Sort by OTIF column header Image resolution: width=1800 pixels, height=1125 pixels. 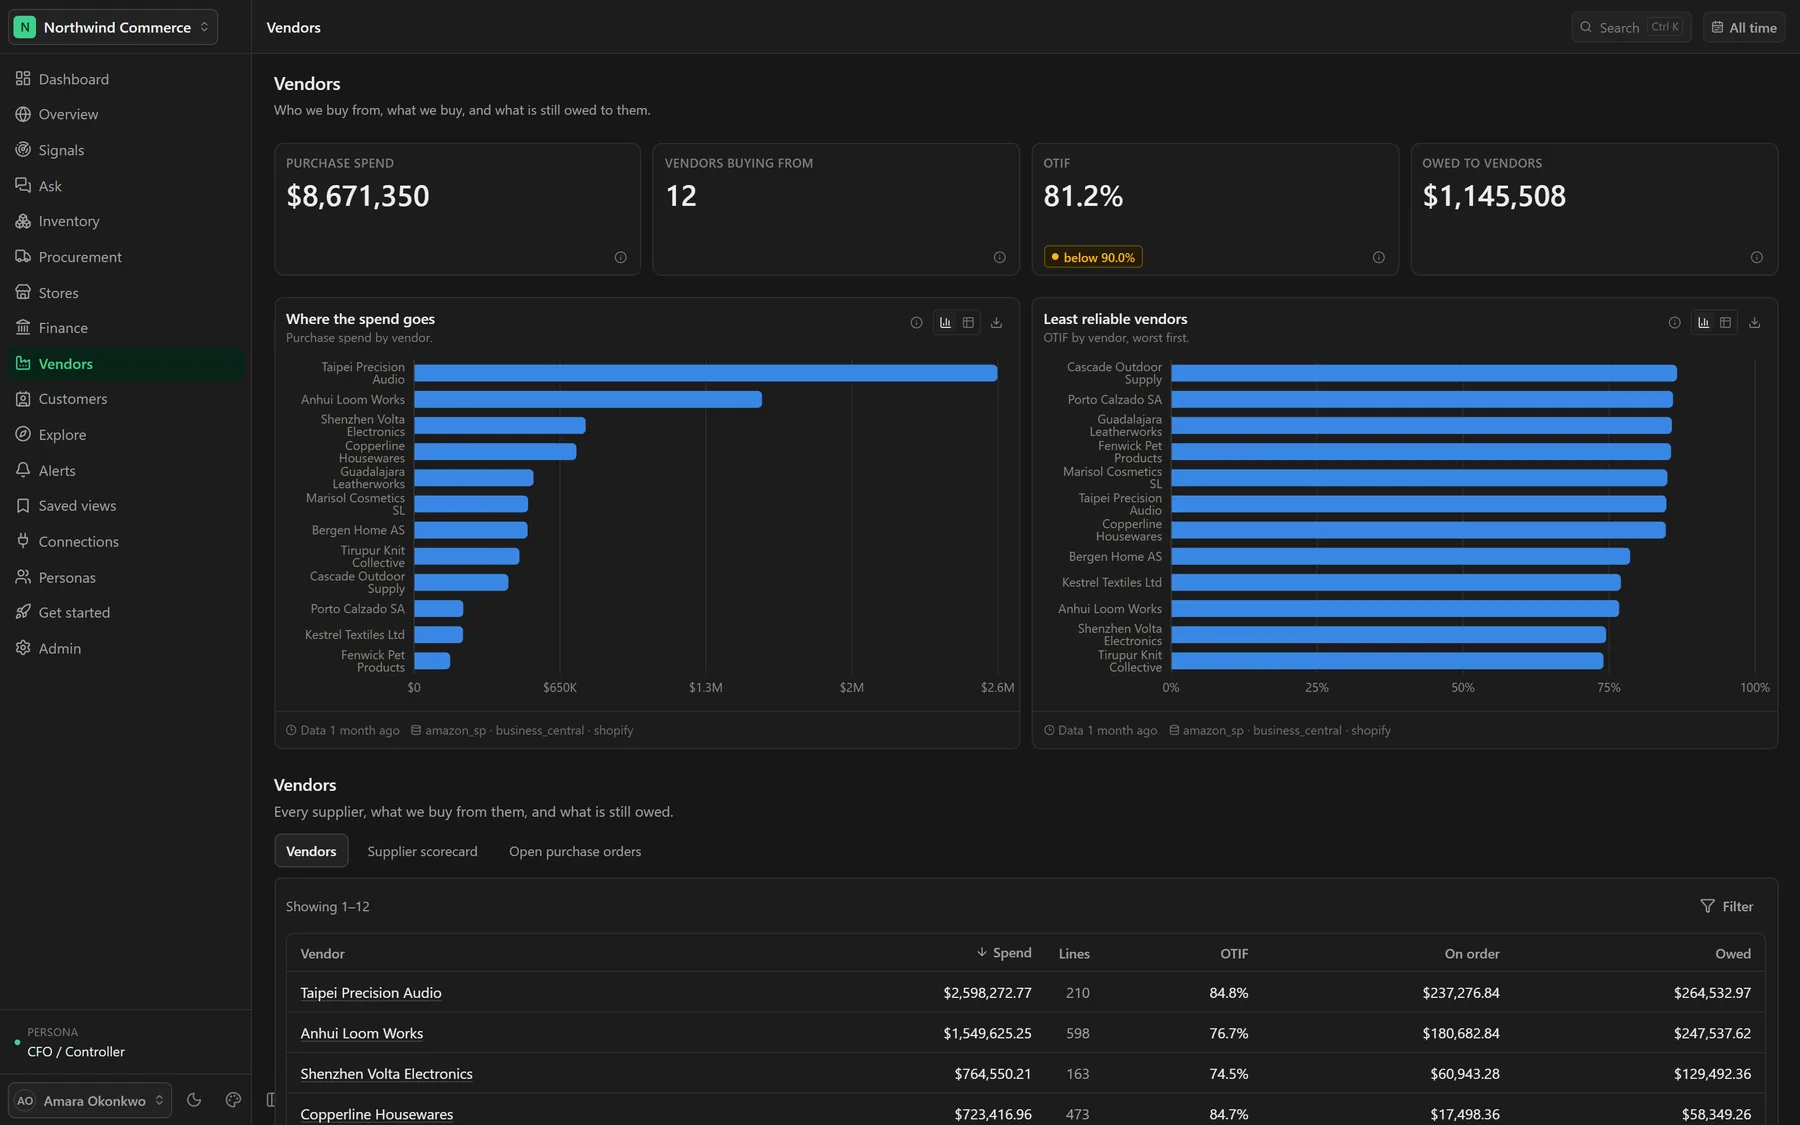[x=1234, y=953]
